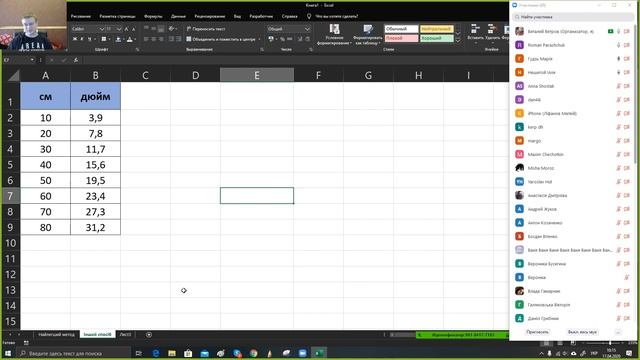
Task: Click the Windows taskbar search box
Action: (x=74, y=353)
